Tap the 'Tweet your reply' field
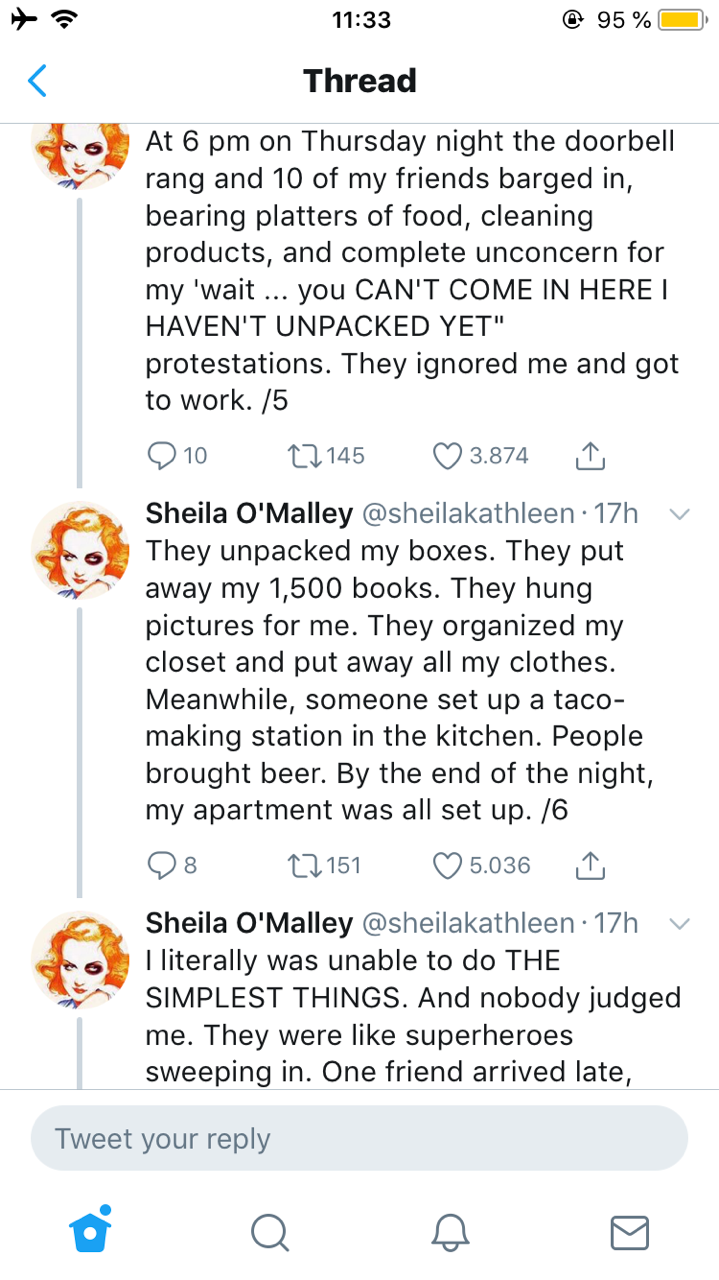The height and width of the screenshot is (1280, 719). 359,1138
